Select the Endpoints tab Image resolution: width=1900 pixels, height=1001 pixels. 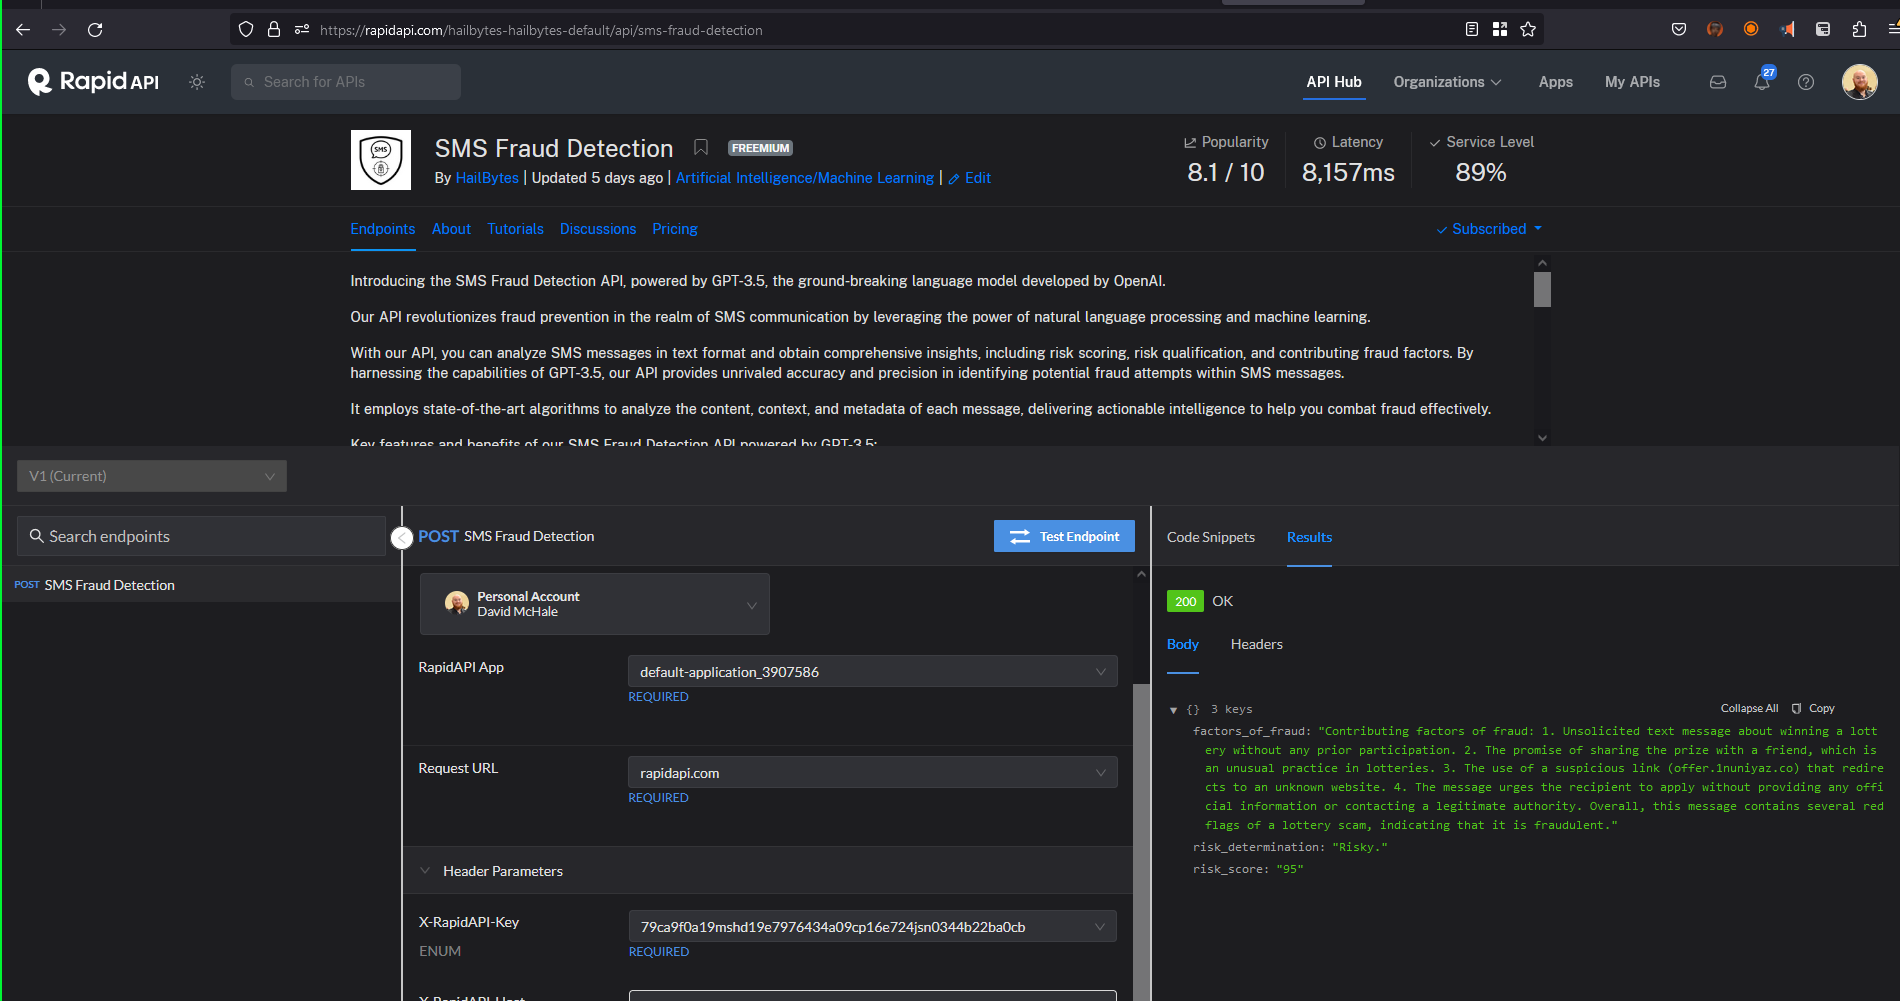(x=383, y=229)
